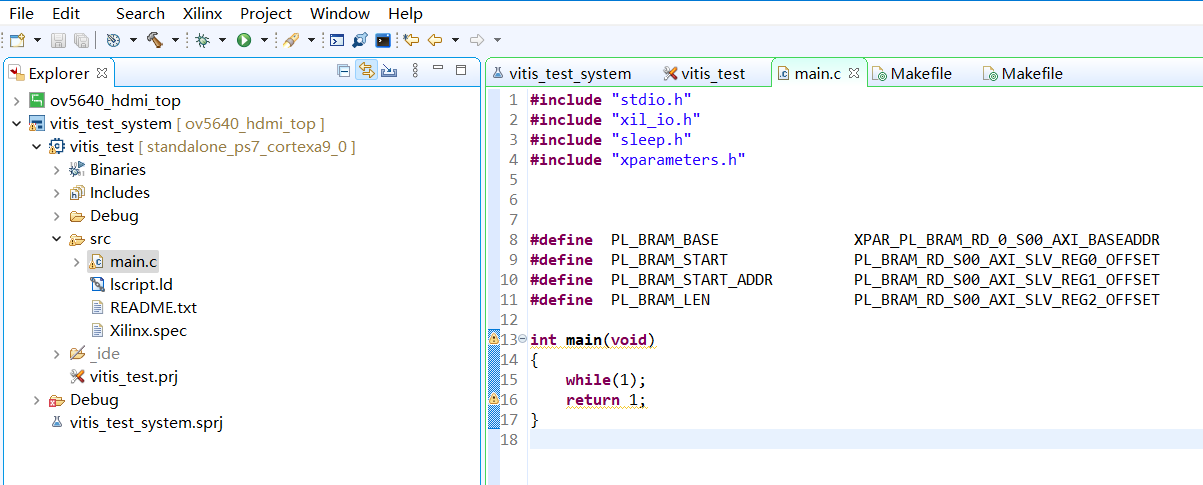1203x485 pixels.
Task: Open the Debug dropdown arrow
Action: pos(222,40)
